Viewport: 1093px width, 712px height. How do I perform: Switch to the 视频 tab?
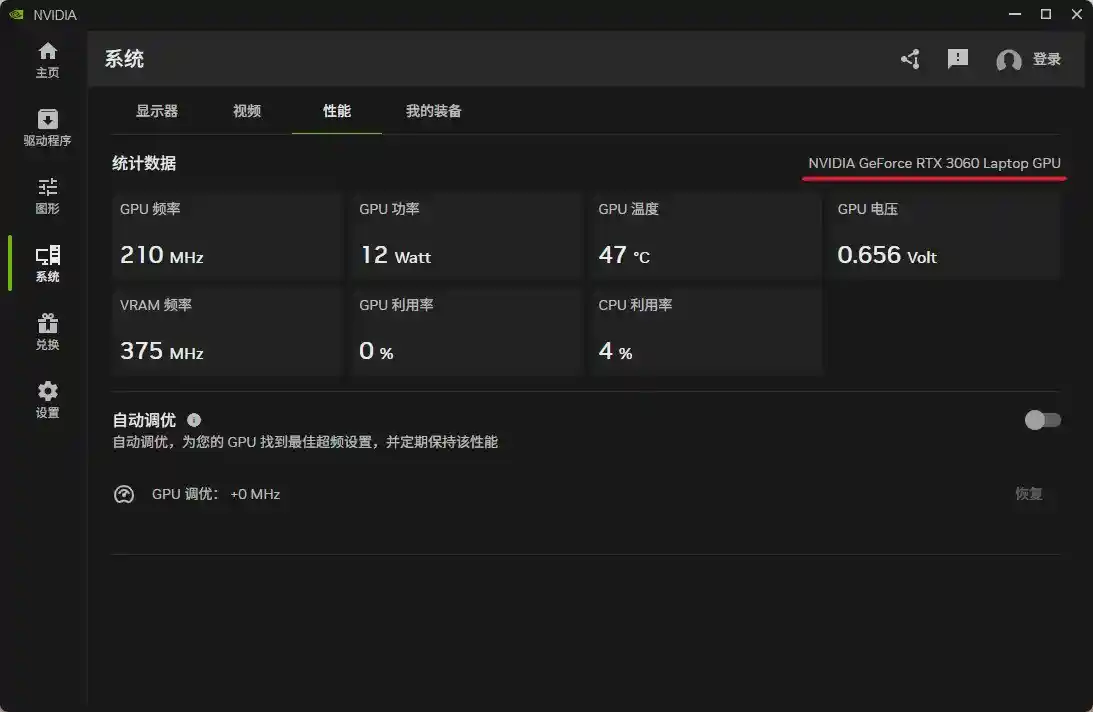246,111
